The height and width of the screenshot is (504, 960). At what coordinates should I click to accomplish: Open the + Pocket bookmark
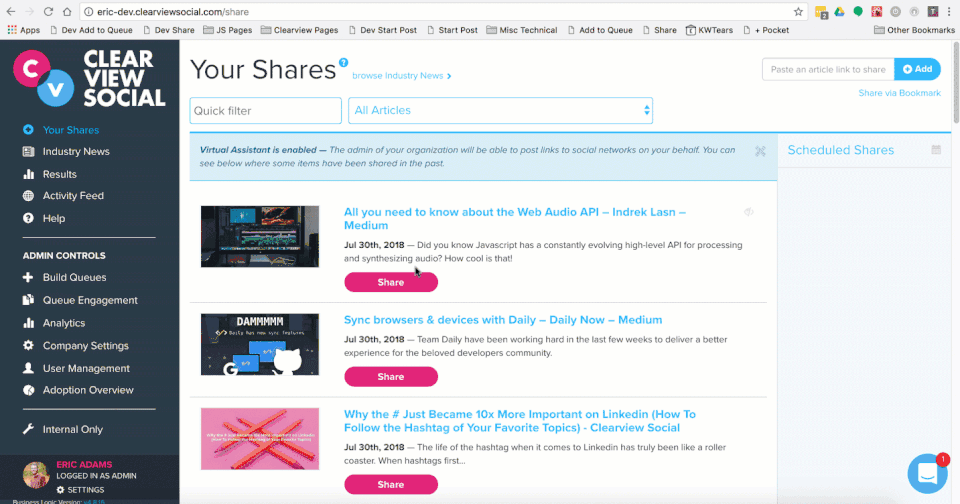coord(765,30)
